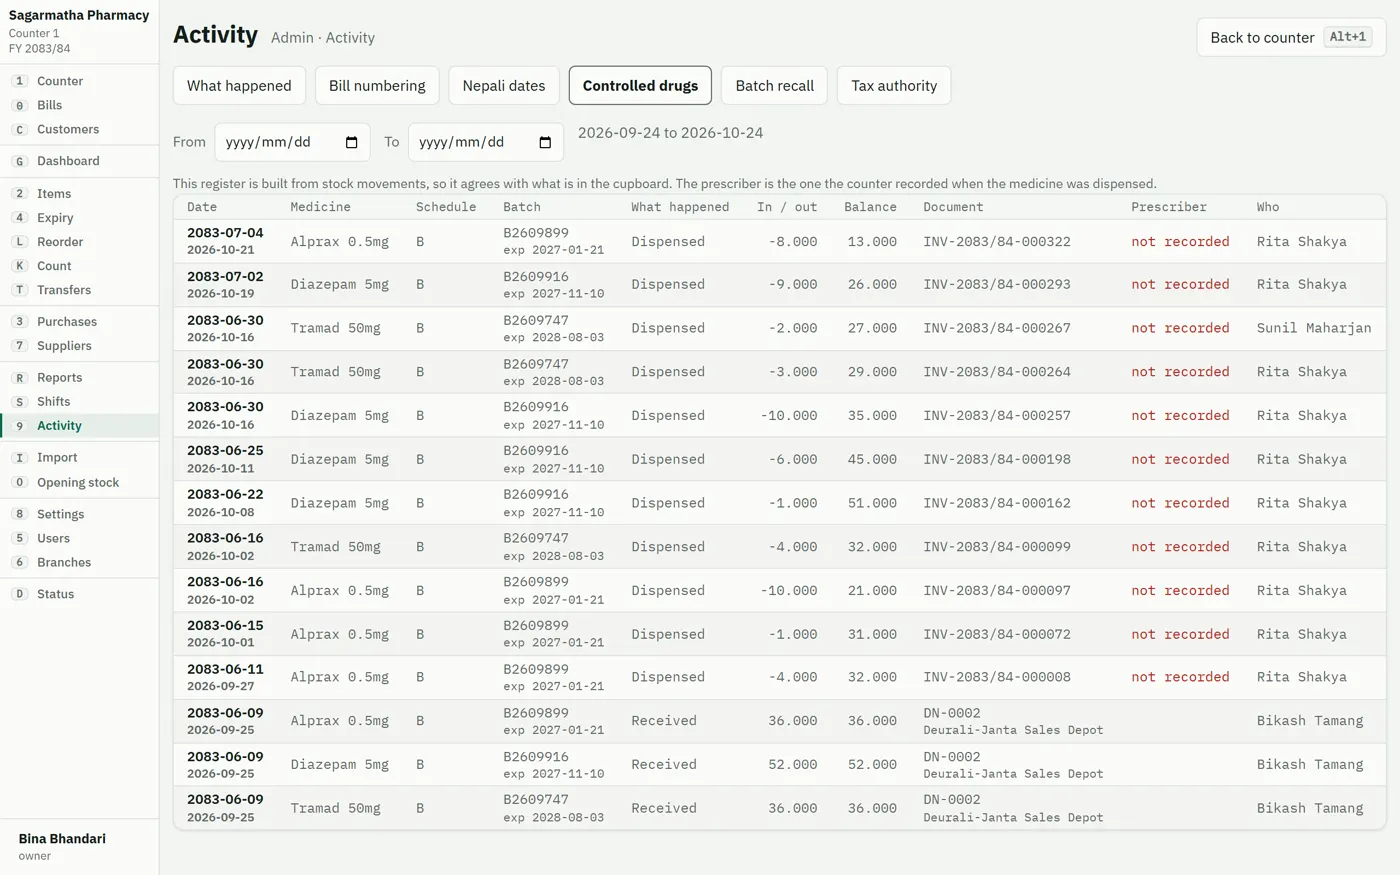Open Reports in the sidebar
1400x875 pixels.
point(79,377)
